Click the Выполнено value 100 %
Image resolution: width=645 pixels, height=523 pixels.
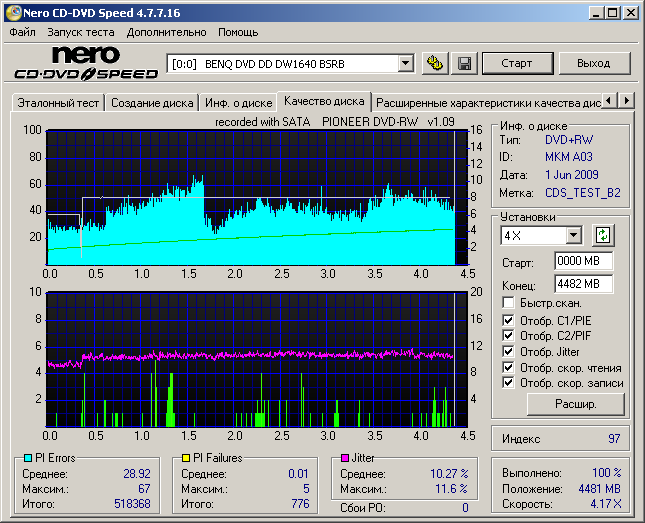607,472
